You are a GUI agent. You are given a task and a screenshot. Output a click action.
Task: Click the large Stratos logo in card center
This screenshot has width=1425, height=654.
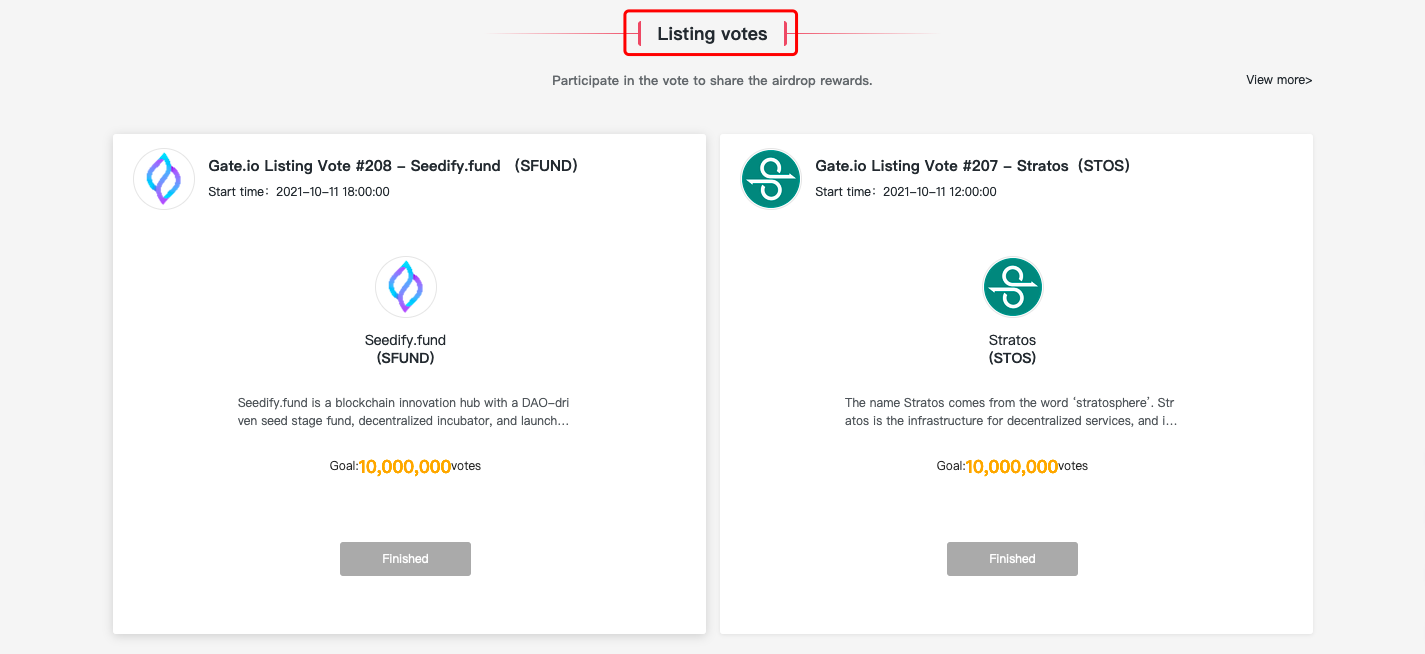coord(1013,287)
